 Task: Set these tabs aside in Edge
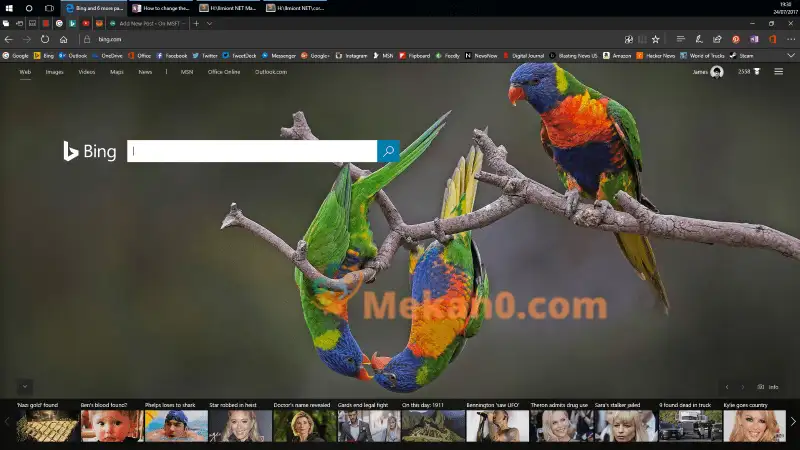point(19,23)
